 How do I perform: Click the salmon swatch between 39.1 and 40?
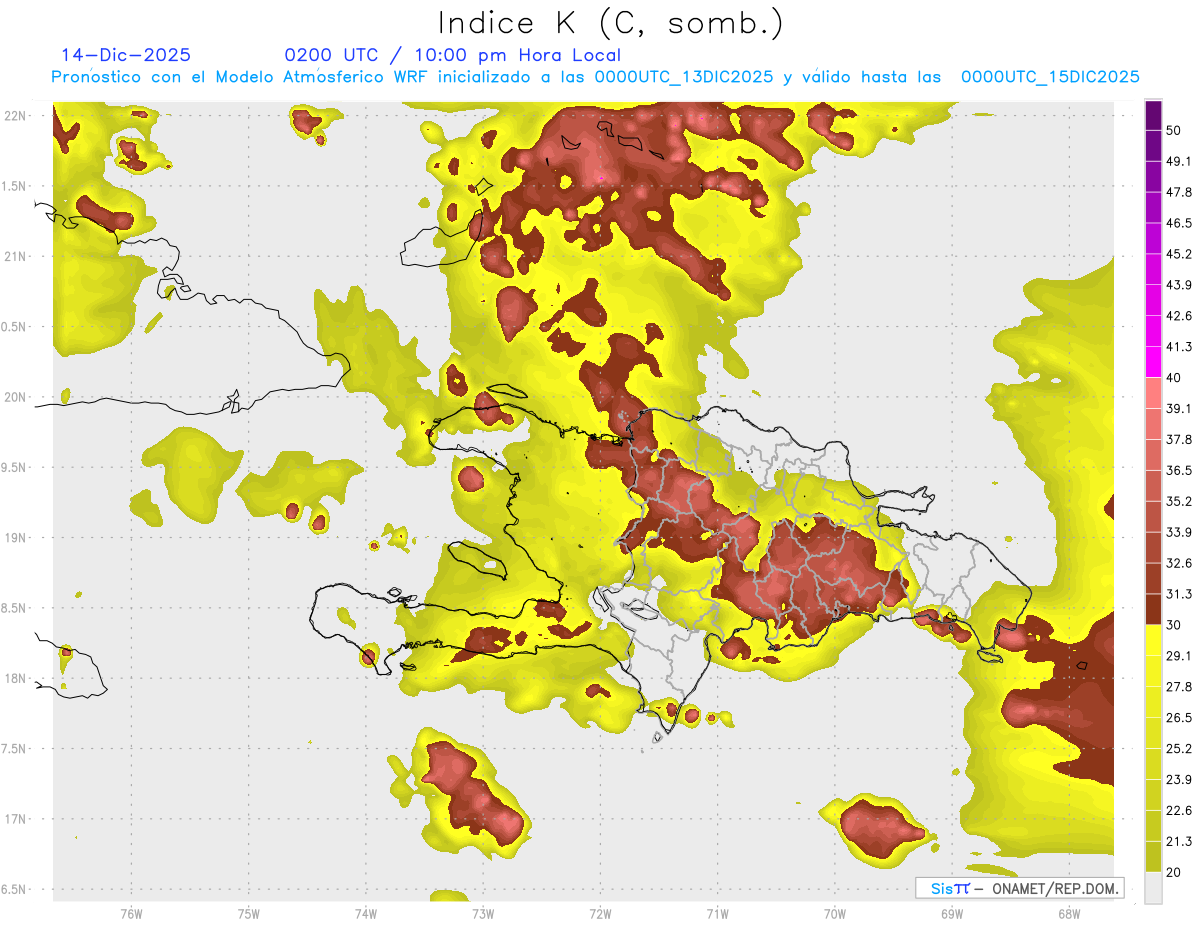coord(1153,393)
